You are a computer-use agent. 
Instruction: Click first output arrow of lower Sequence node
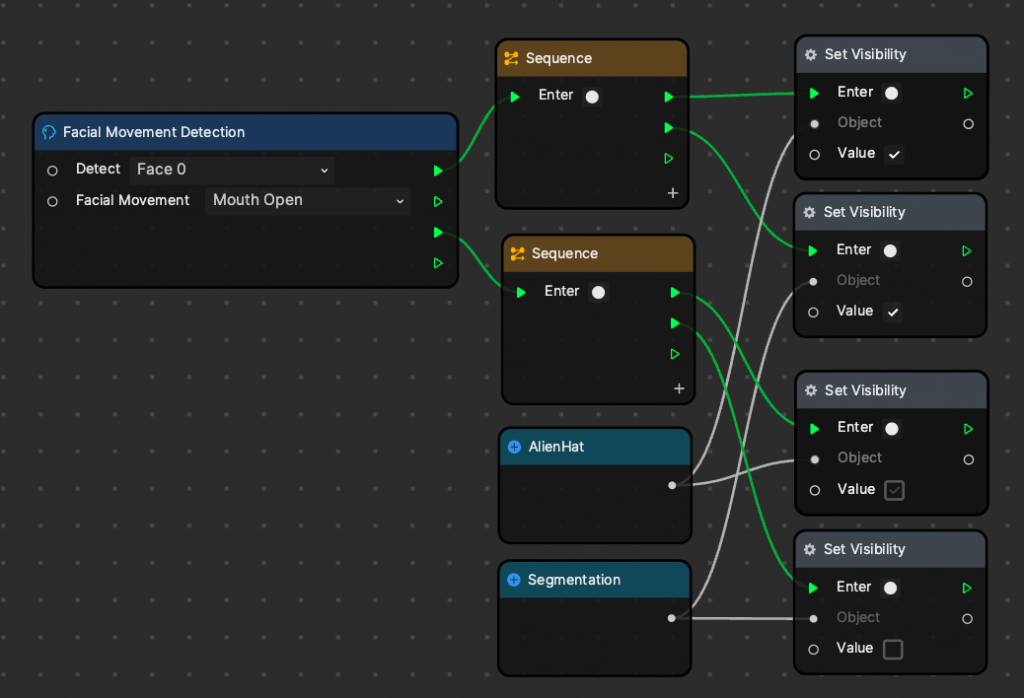tap(675, 293)
